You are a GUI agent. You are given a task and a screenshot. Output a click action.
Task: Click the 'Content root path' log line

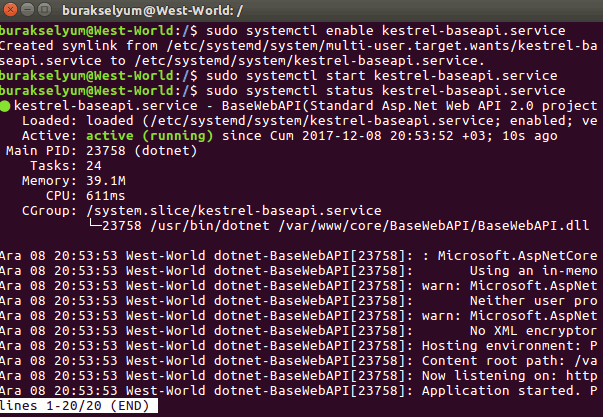(x=298, y=361)
